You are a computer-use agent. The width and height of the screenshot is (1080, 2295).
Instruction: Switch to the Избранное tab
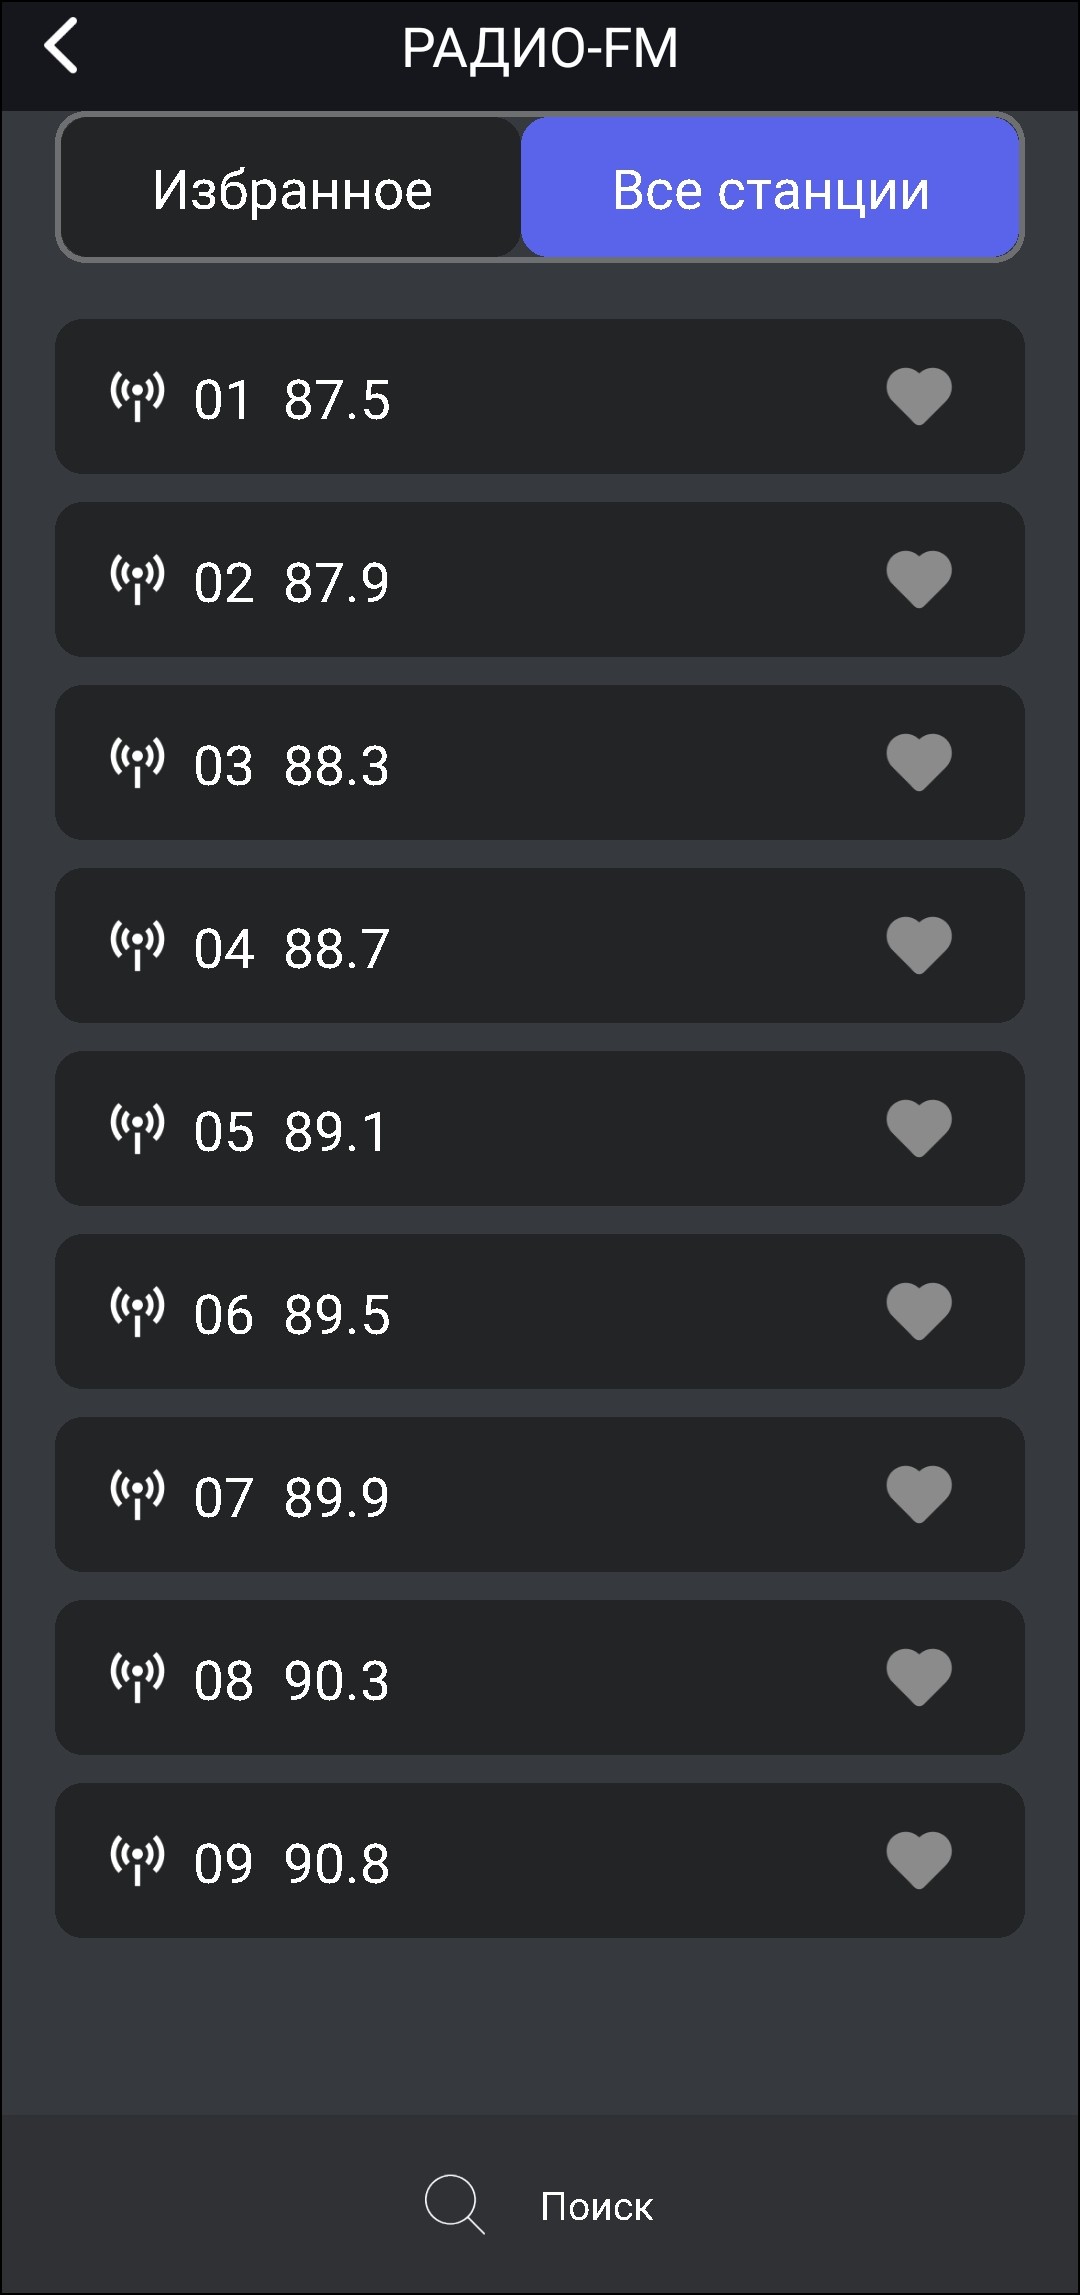point(291,189)
